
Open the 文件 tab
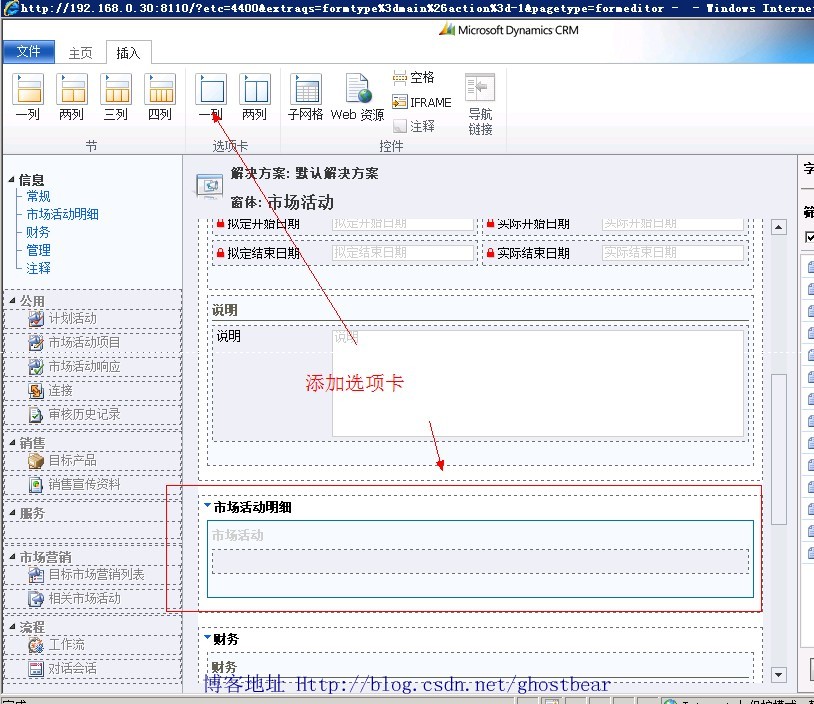(x=29, y=51)
